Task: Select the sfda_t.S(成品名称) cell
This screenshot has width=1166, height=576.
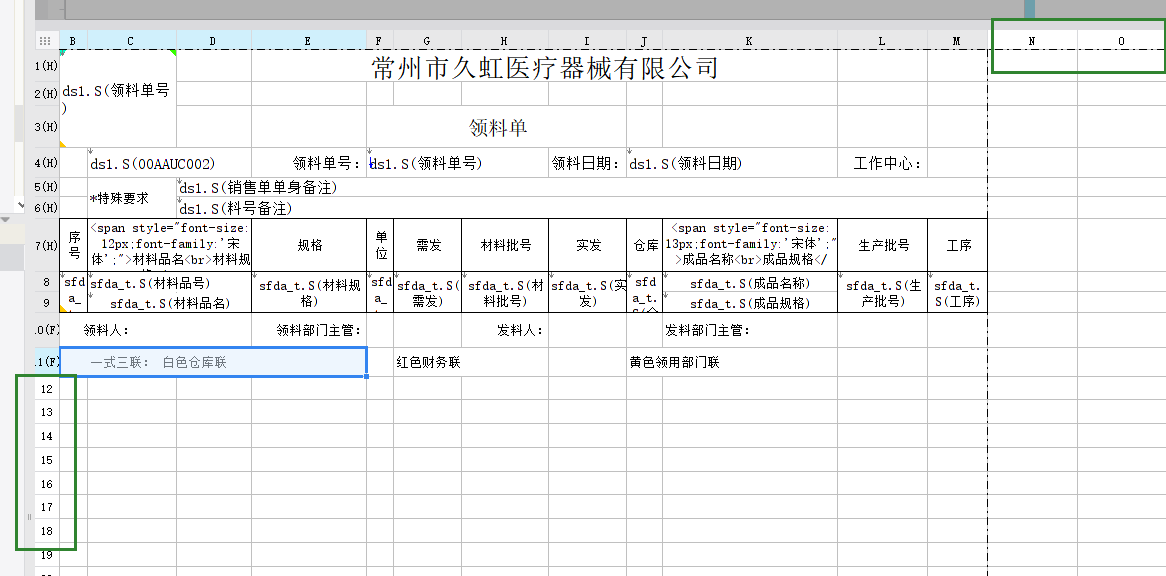Action: tap(750, 282)
